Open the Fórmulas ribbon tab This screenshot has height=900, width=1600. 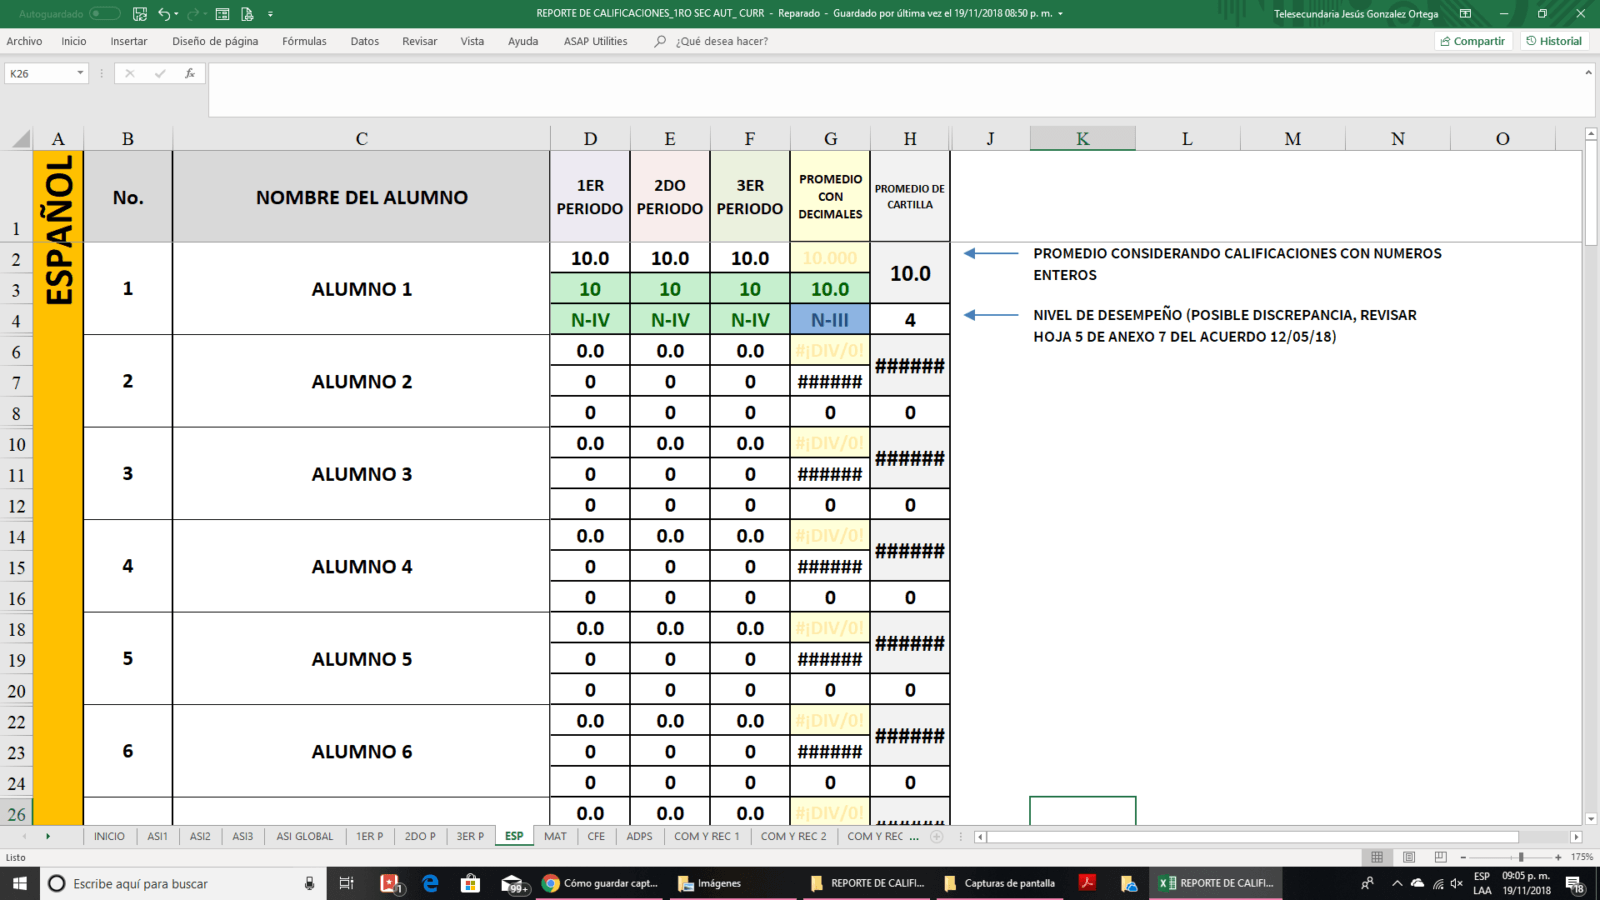(304, 41)
